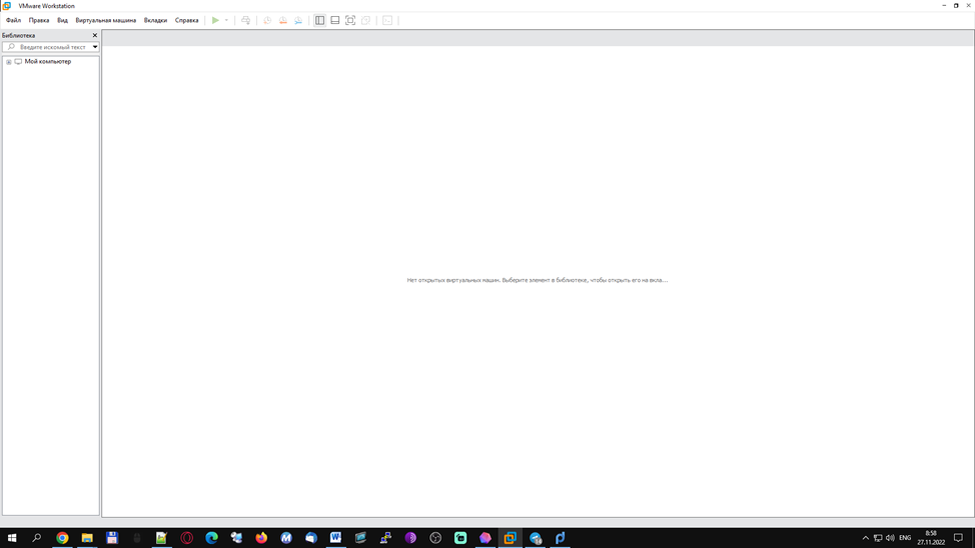The width and height of the screenshot is (975, 548).
Task: Enter full screen mode icon
Action: [x=351, y=21]
